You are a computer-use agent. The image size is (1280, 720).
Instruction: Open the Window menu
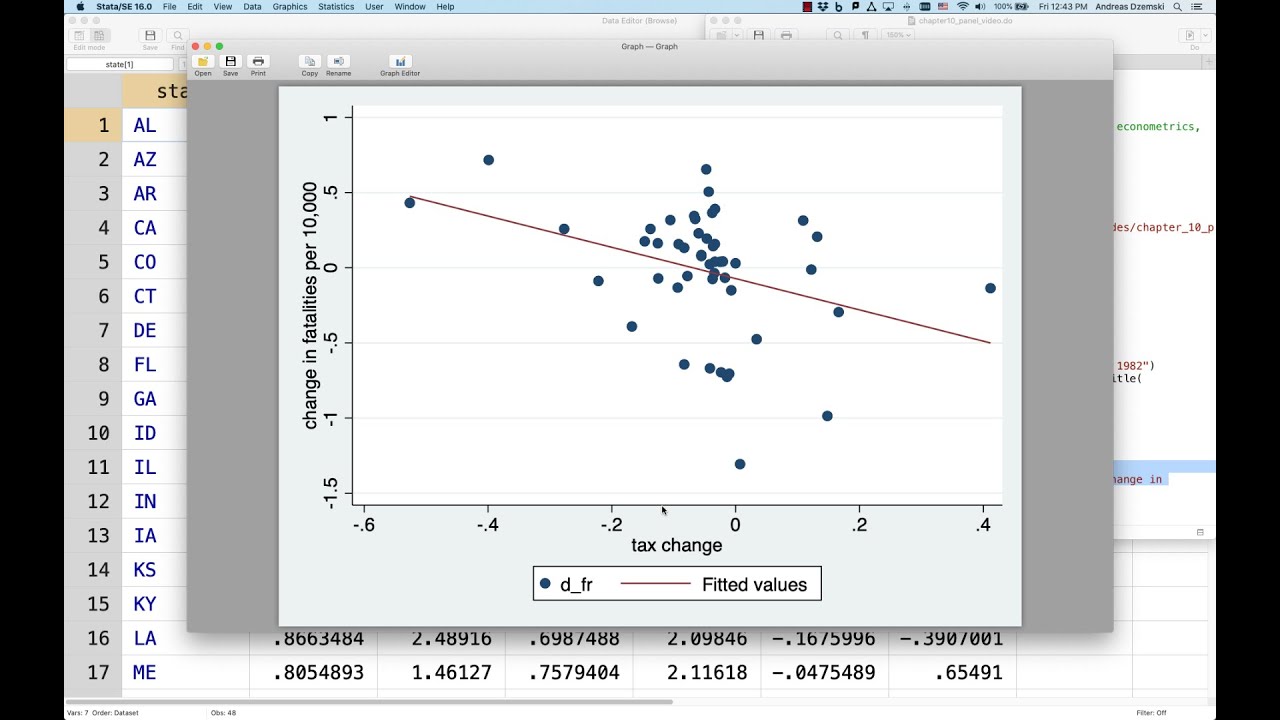click(x=410, y=6)
